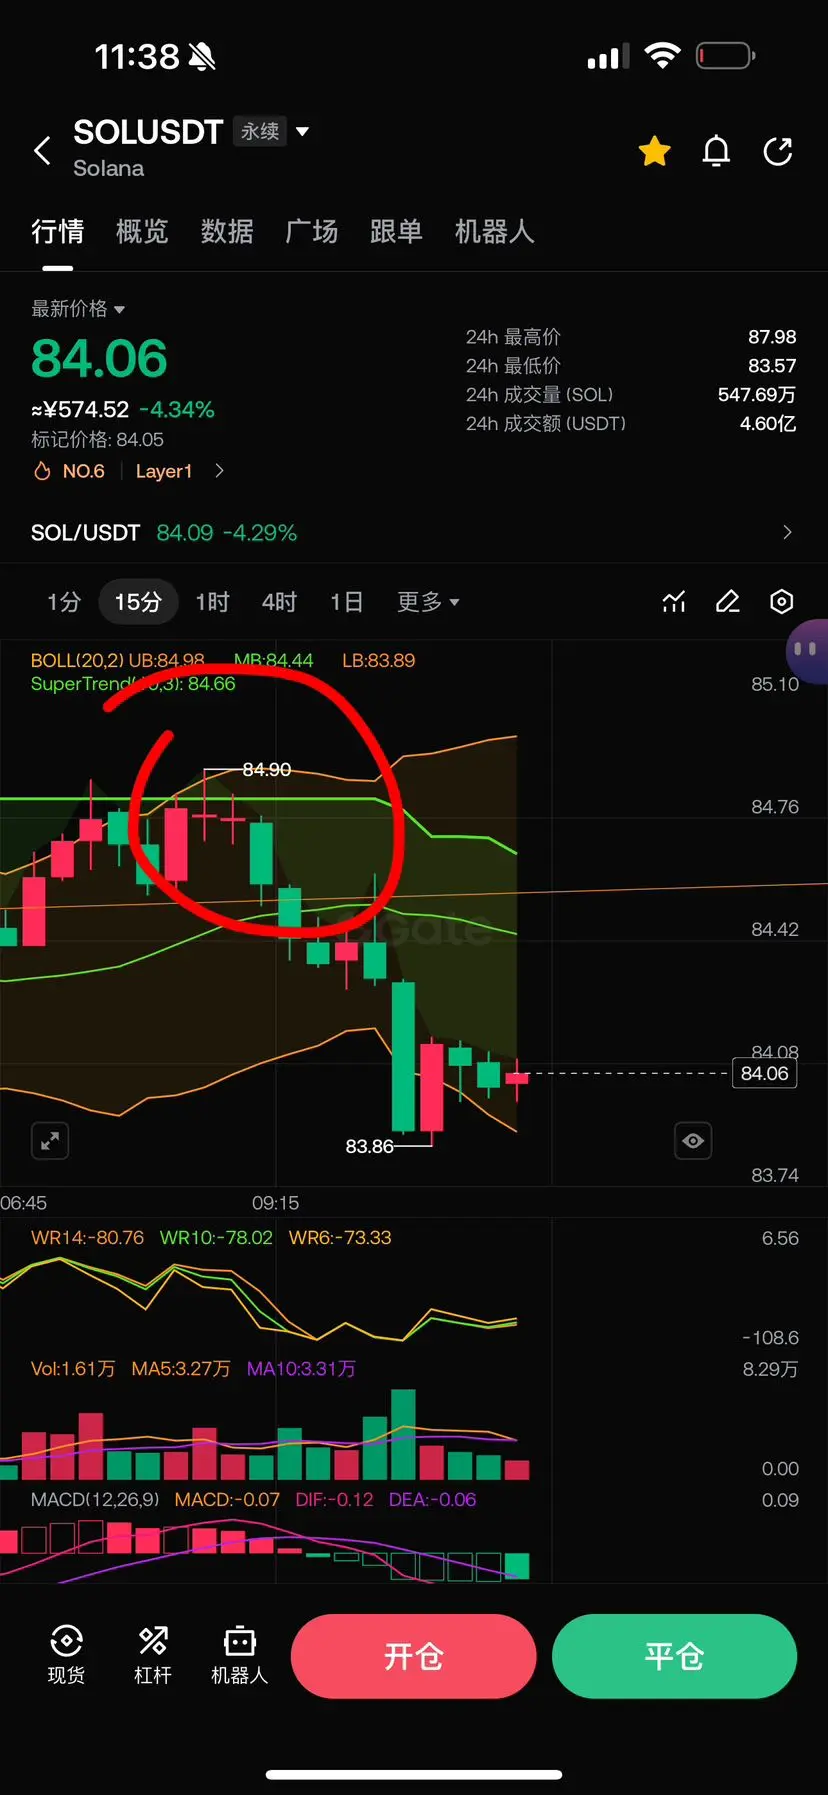
Task: Tap the back arrow next to SOLUSDT
Action: tap(42, 151)
